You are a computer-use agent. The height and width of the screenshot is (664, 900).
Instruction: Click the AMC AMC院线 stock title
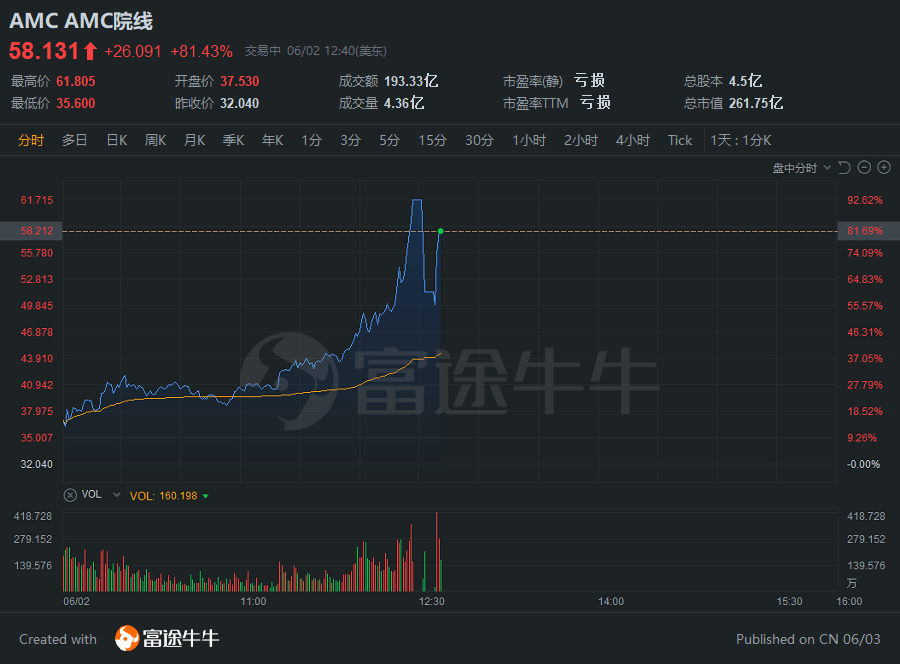coord(81,21)
